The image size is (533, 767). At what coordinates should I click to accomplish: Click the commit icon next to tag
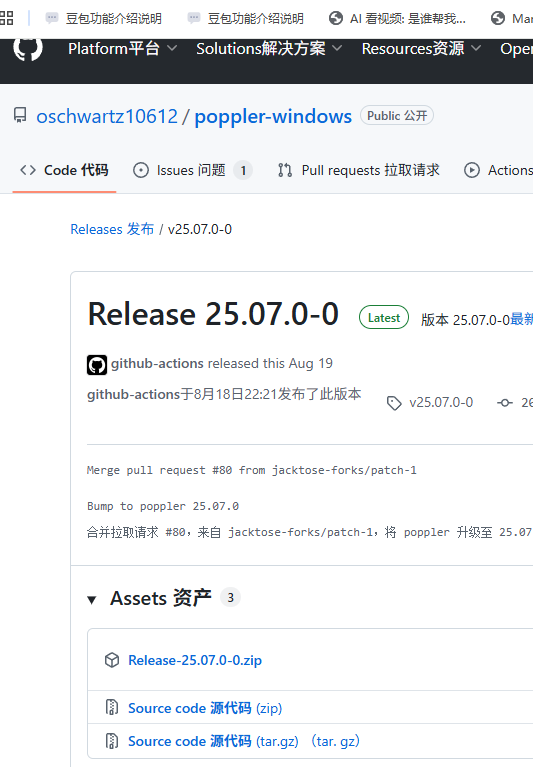505,403
